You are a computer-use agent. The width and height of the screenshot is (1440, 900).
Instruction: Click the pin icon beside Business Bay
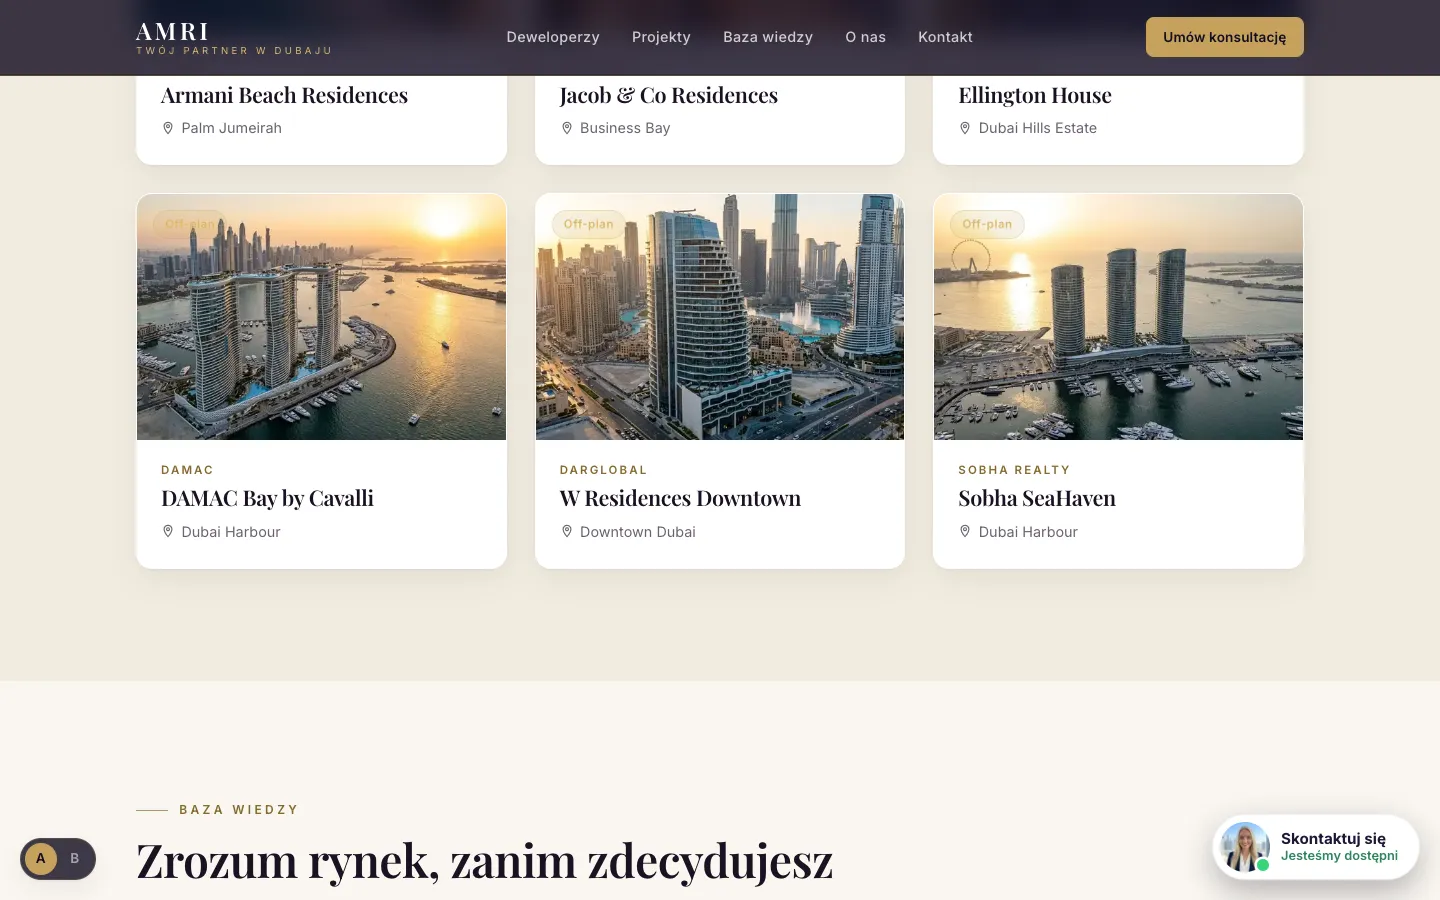click(x=567, y=128)
